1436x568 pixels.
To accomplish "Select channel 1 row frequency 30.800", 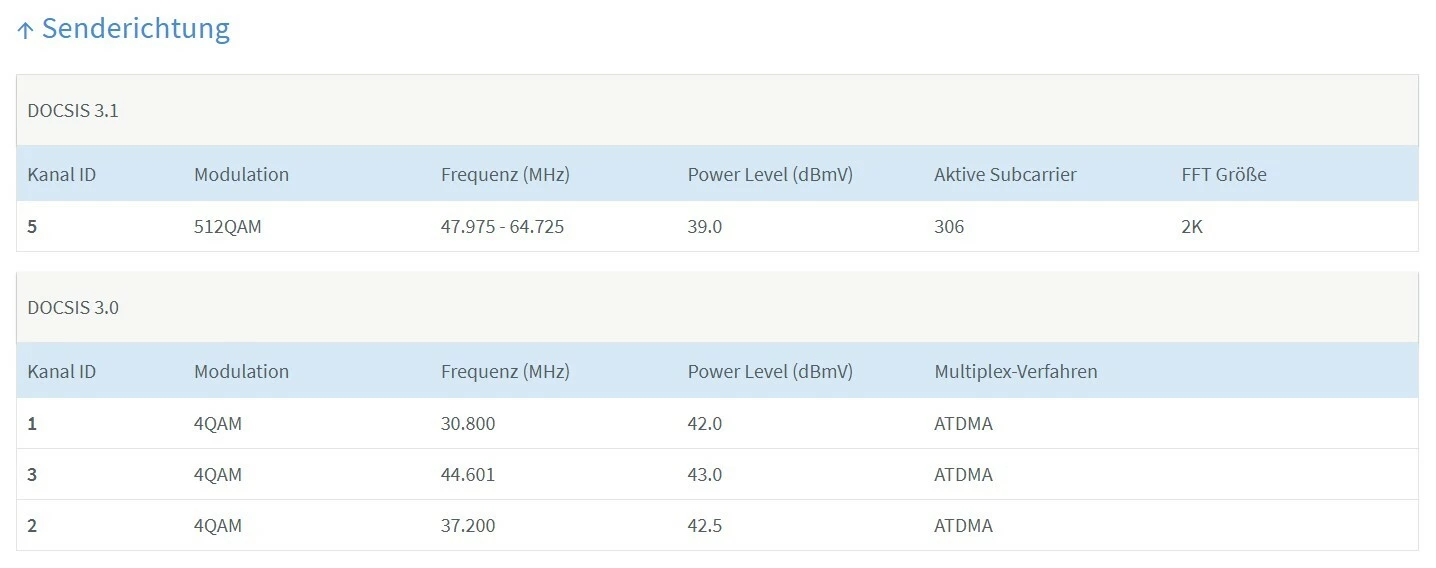I will tap(468, 424).
